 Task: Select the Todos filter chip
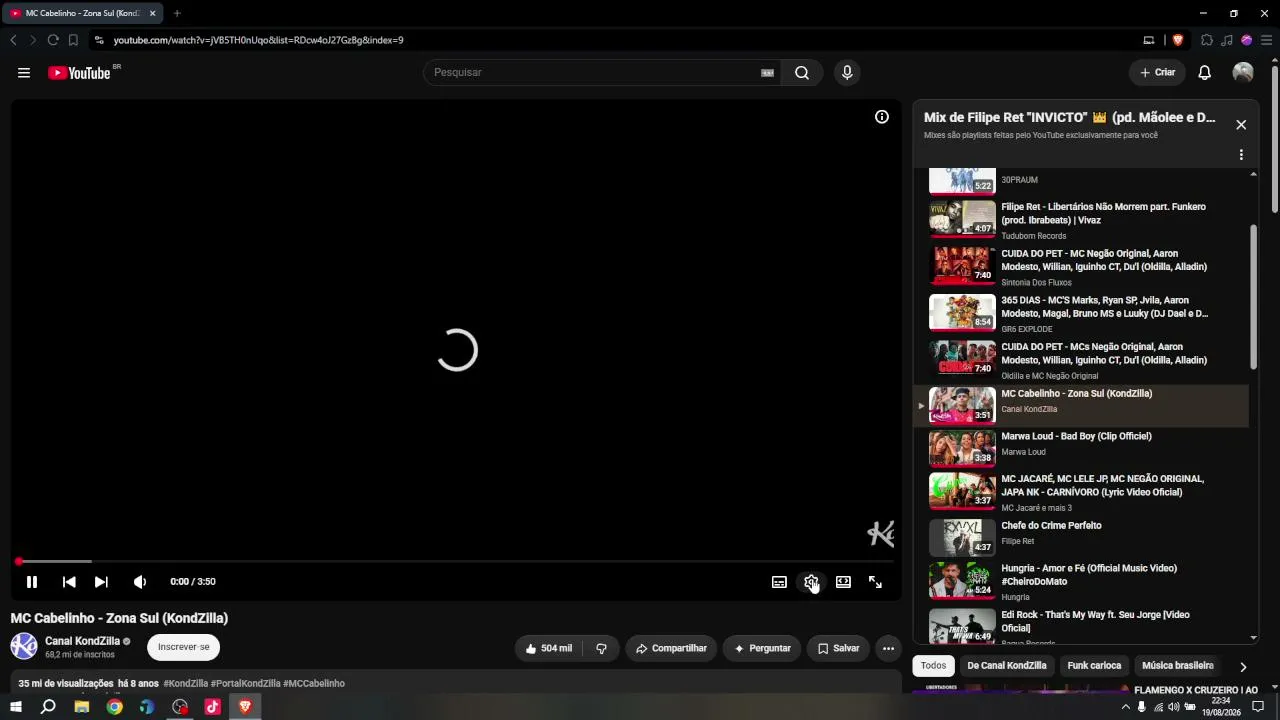[x=933, y=666]
